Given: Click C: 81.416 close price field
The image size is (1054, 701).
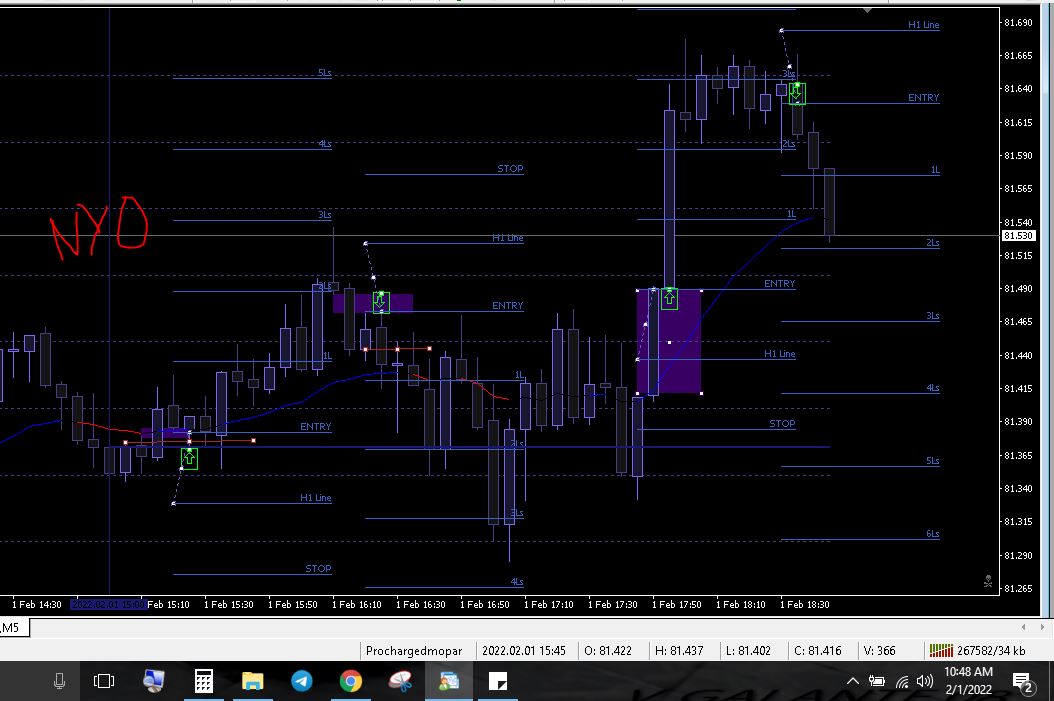Looking at the screenshot, I should (x=817, y=651).
